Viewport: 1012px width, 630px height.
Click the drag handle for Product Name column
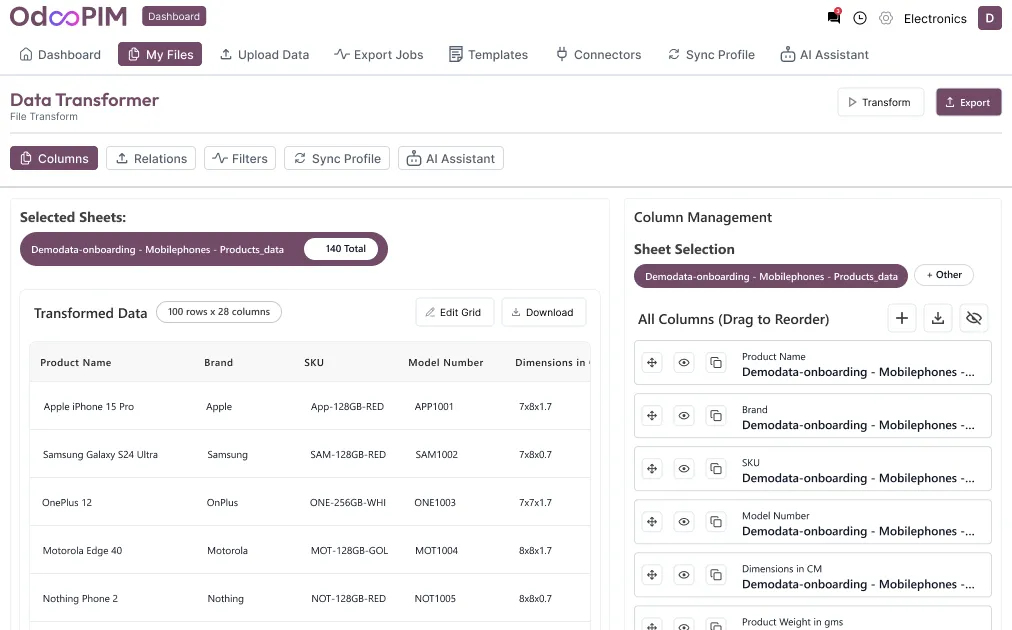tap(652, 363)
